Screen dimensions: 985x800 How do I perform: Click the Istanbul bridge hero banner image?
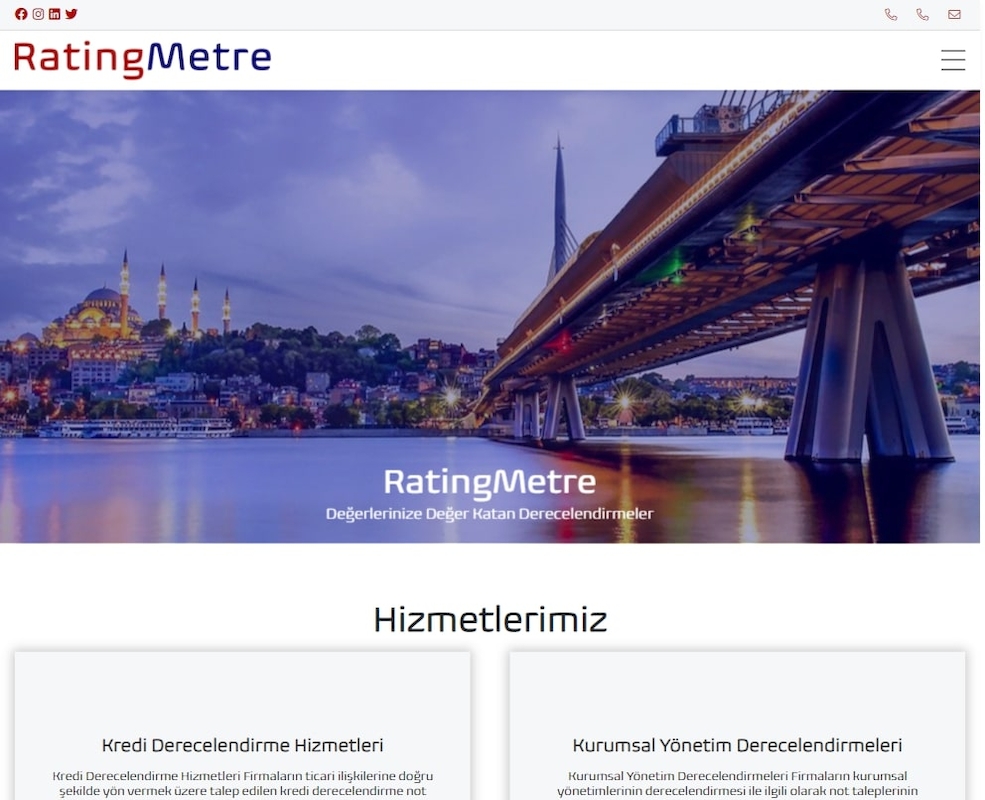[x=490, y=316]
